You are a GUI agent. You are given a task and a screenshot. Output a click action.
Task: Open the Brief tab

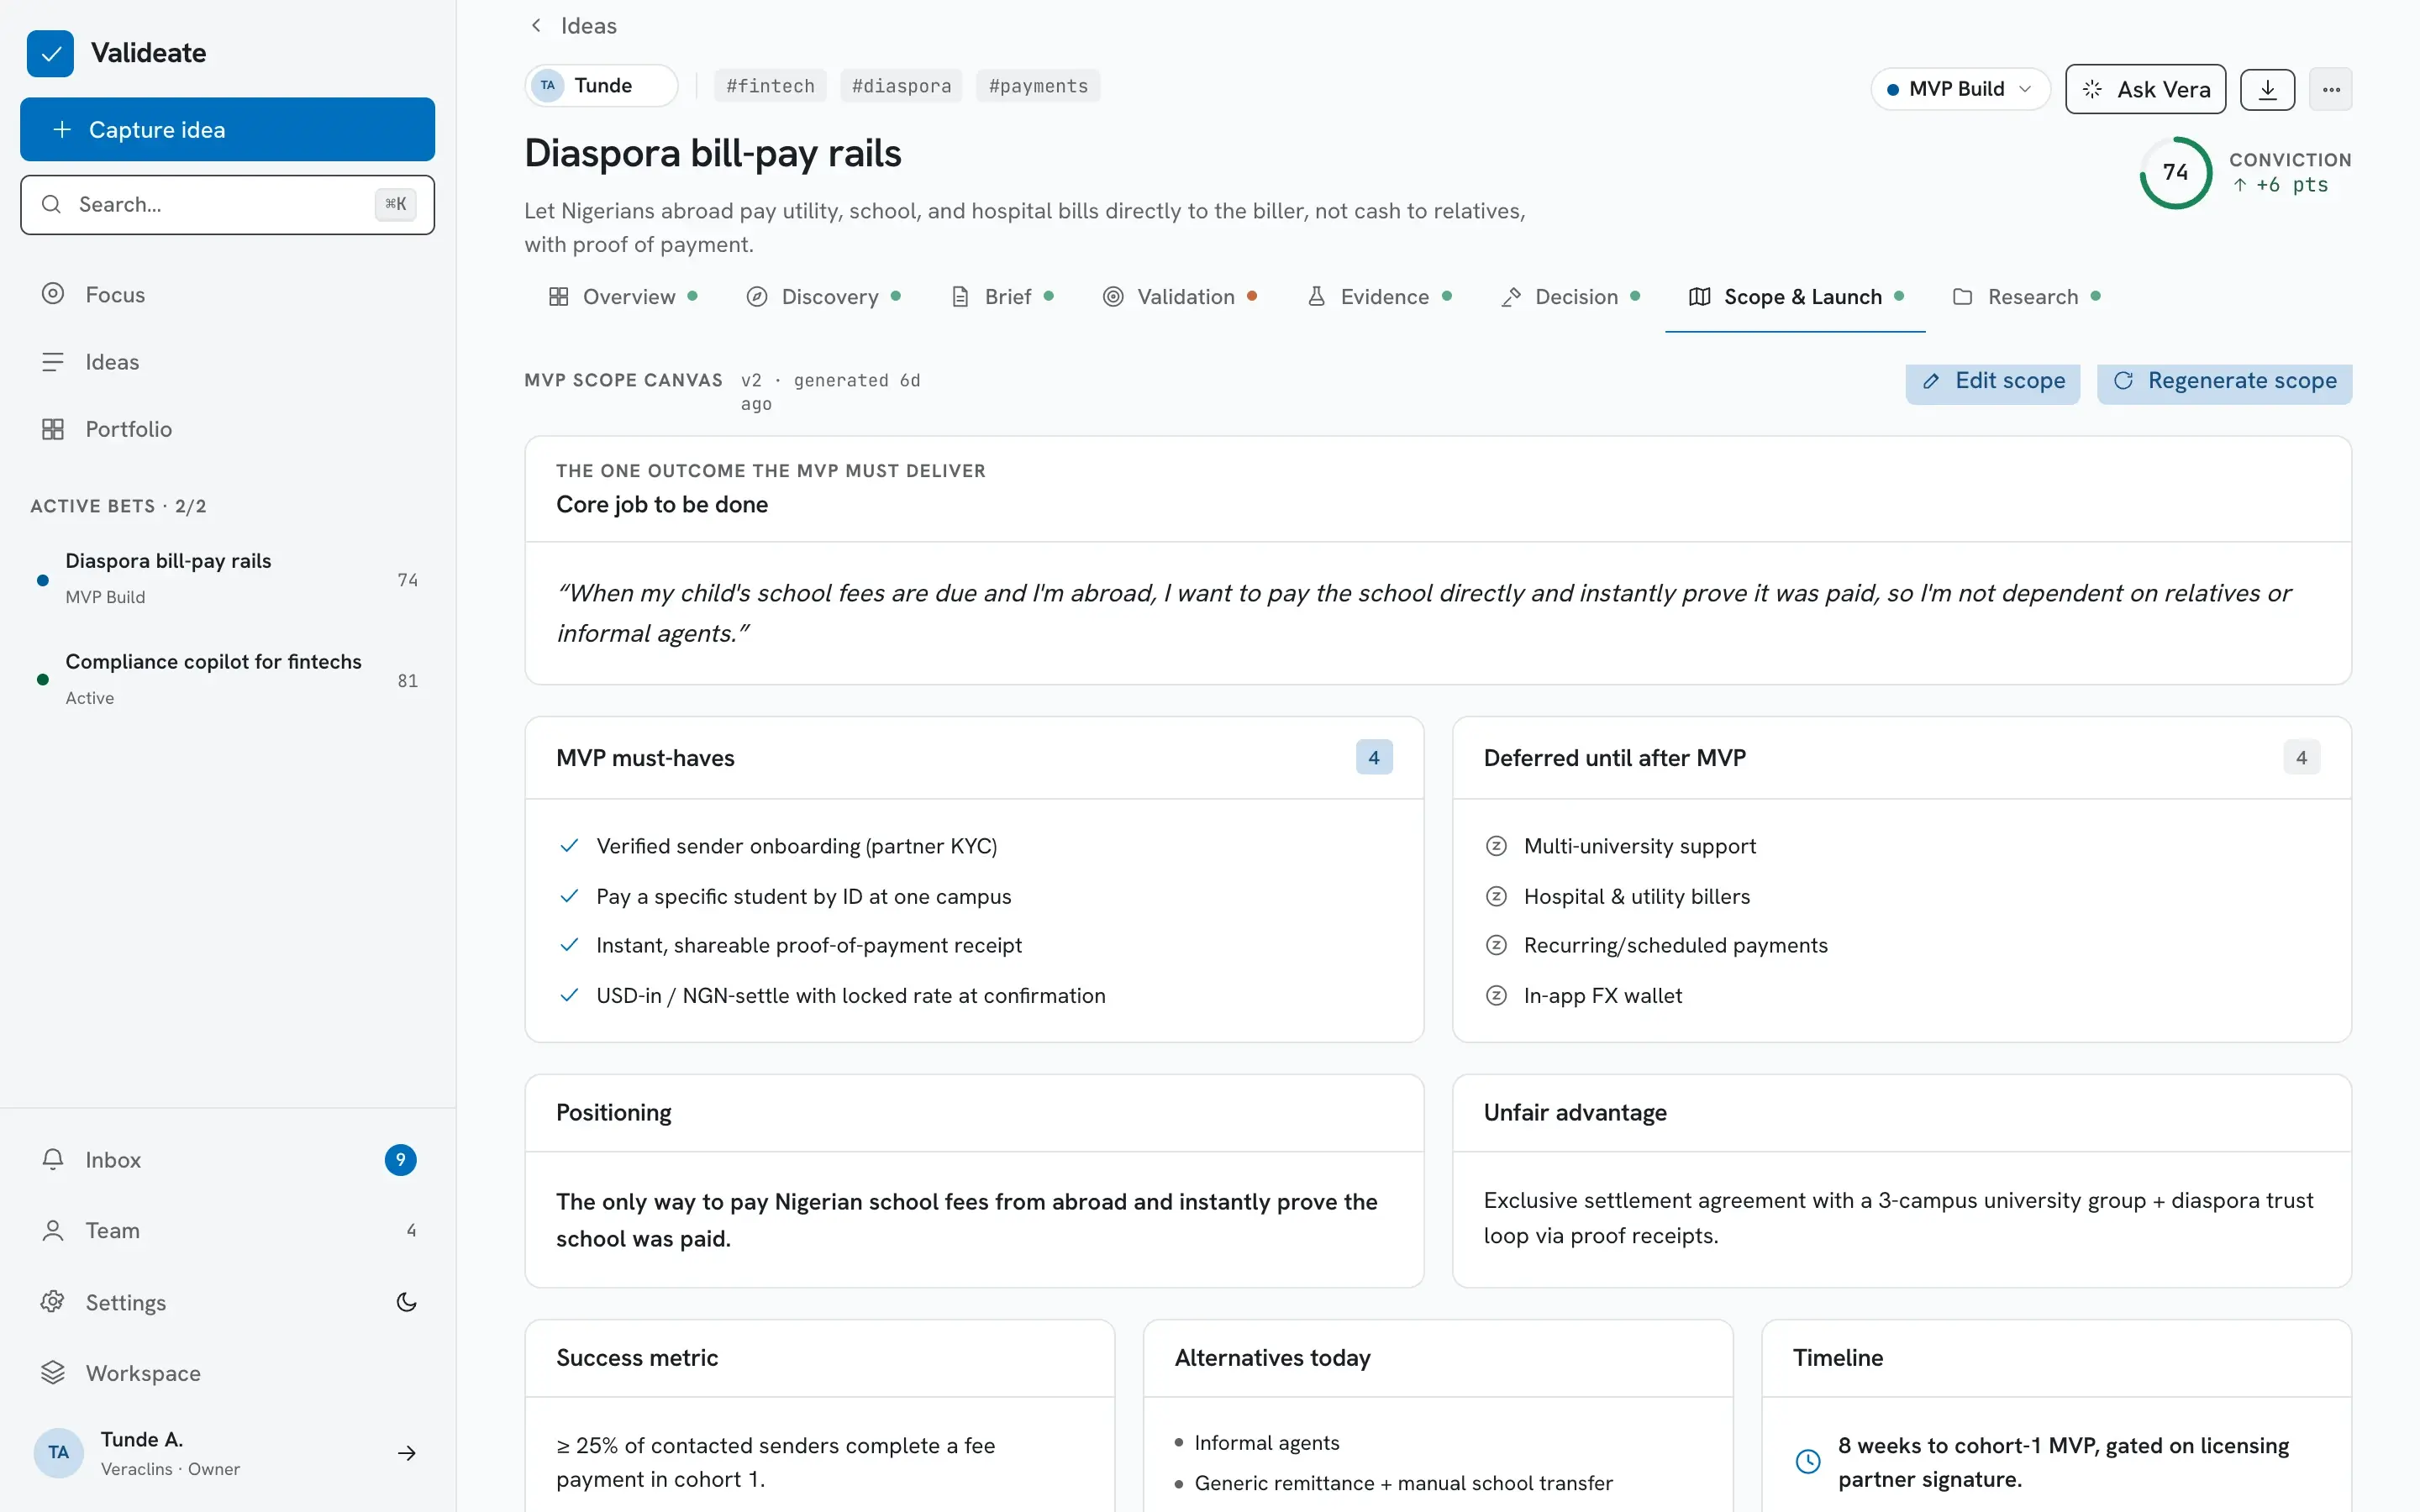[1001, 297]
